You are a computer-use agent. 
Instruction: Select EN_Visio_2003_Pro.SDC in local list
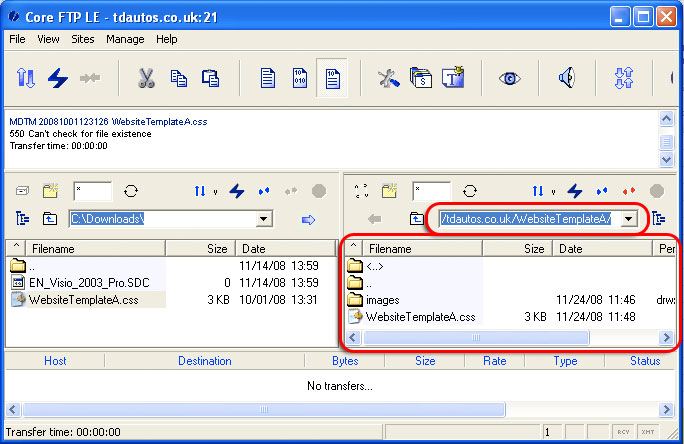(89, 283)
